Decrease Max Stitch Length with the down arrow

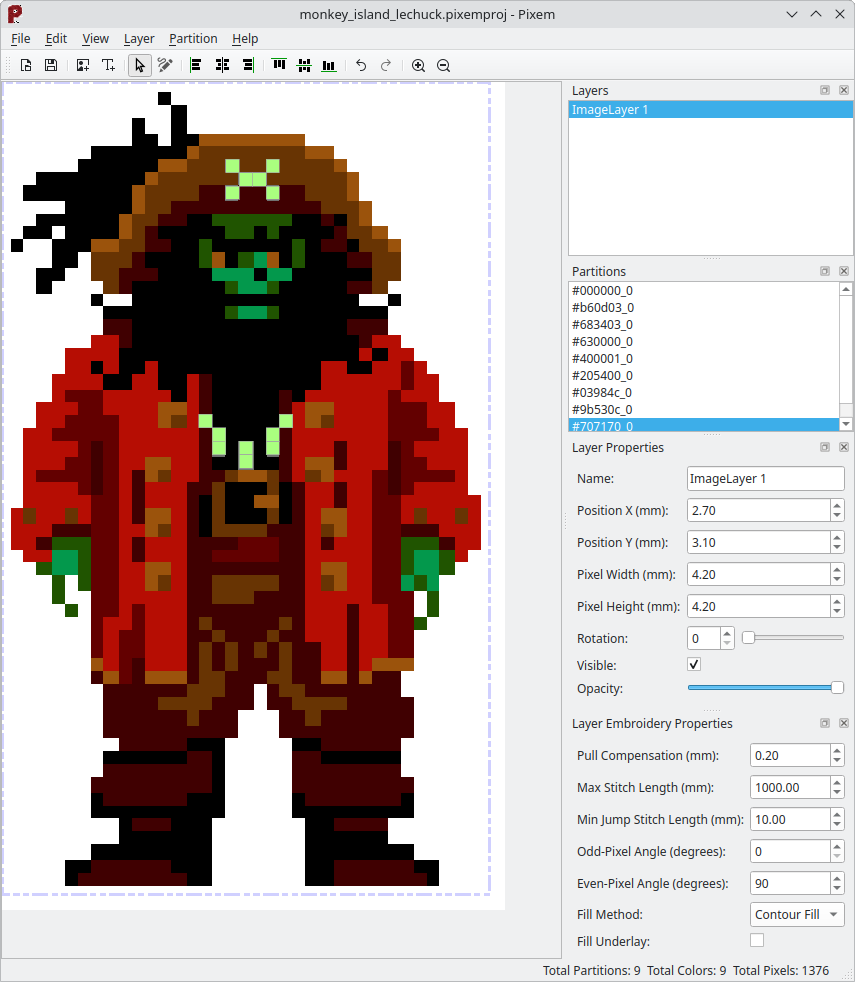837,793
